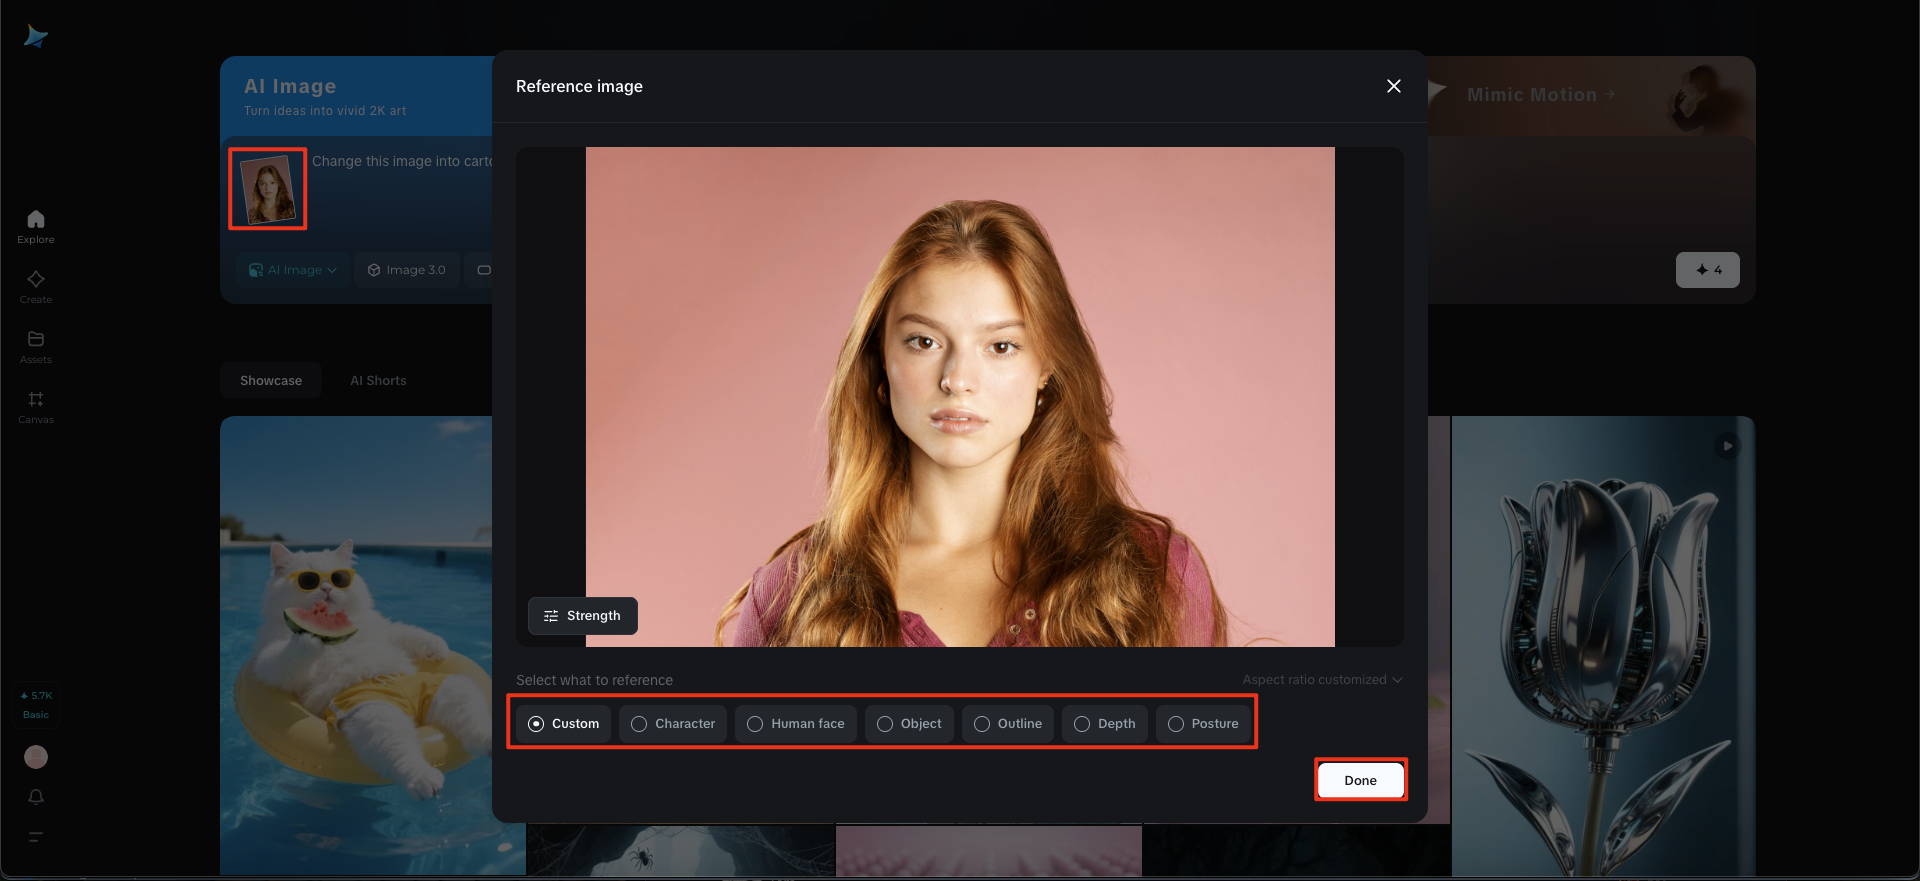
Task: Click the generate button showing 4 credits
Action: click(x=1708, y=270)
